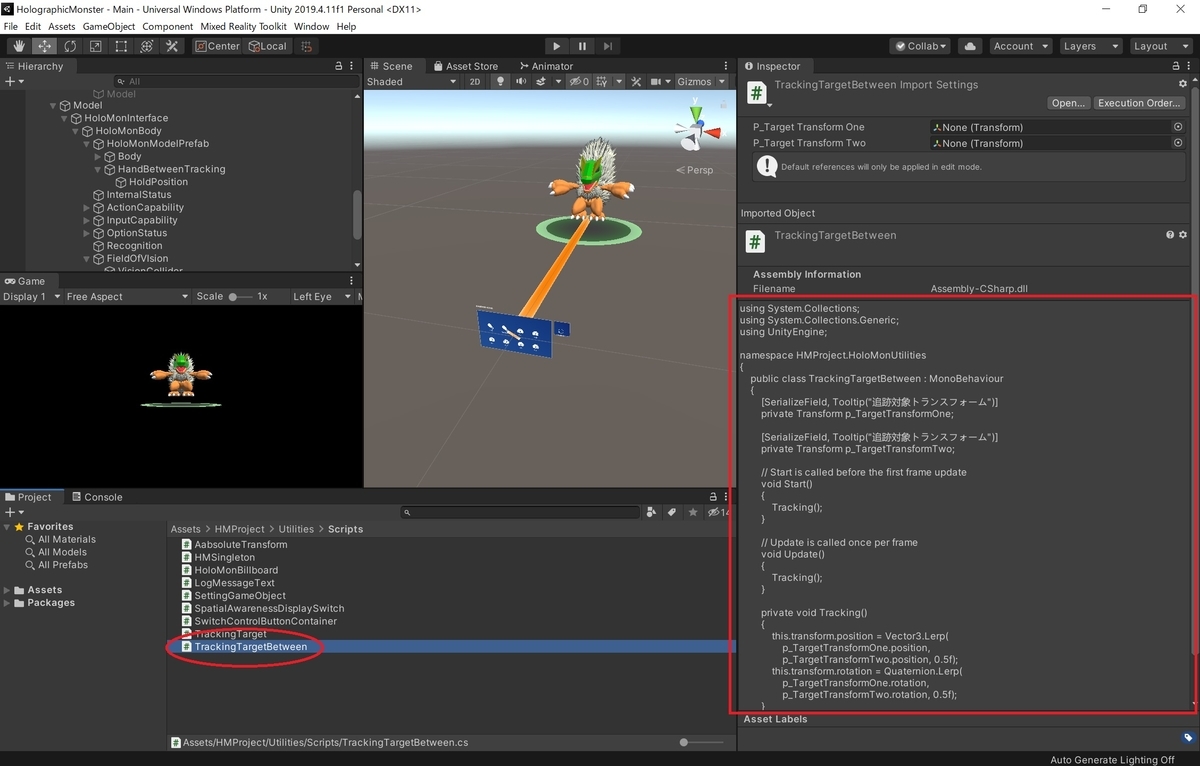The height and width of the screenshot is (766, 1200).
Task: Open the Component menu
Action: [167, 27]
